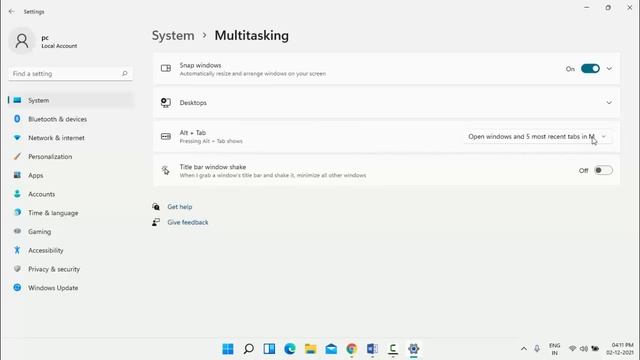Select Apps in the sidebar
The width and height of the screenshot is (640, 360).
point(71,176)
